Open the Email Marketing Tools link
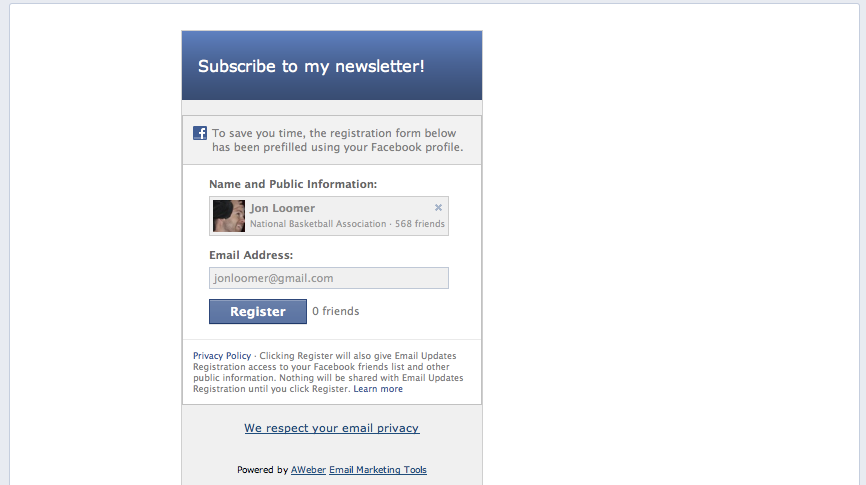Image resolution: width=866 pixels, height=485 pixels. pos(378,470)
